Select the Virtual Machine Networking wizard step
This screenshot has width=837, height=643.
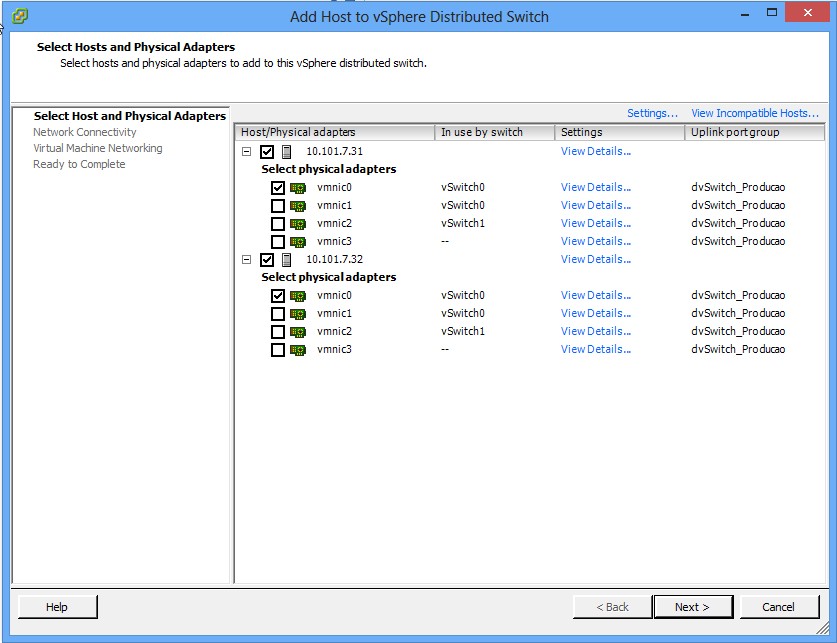(97, 148)
